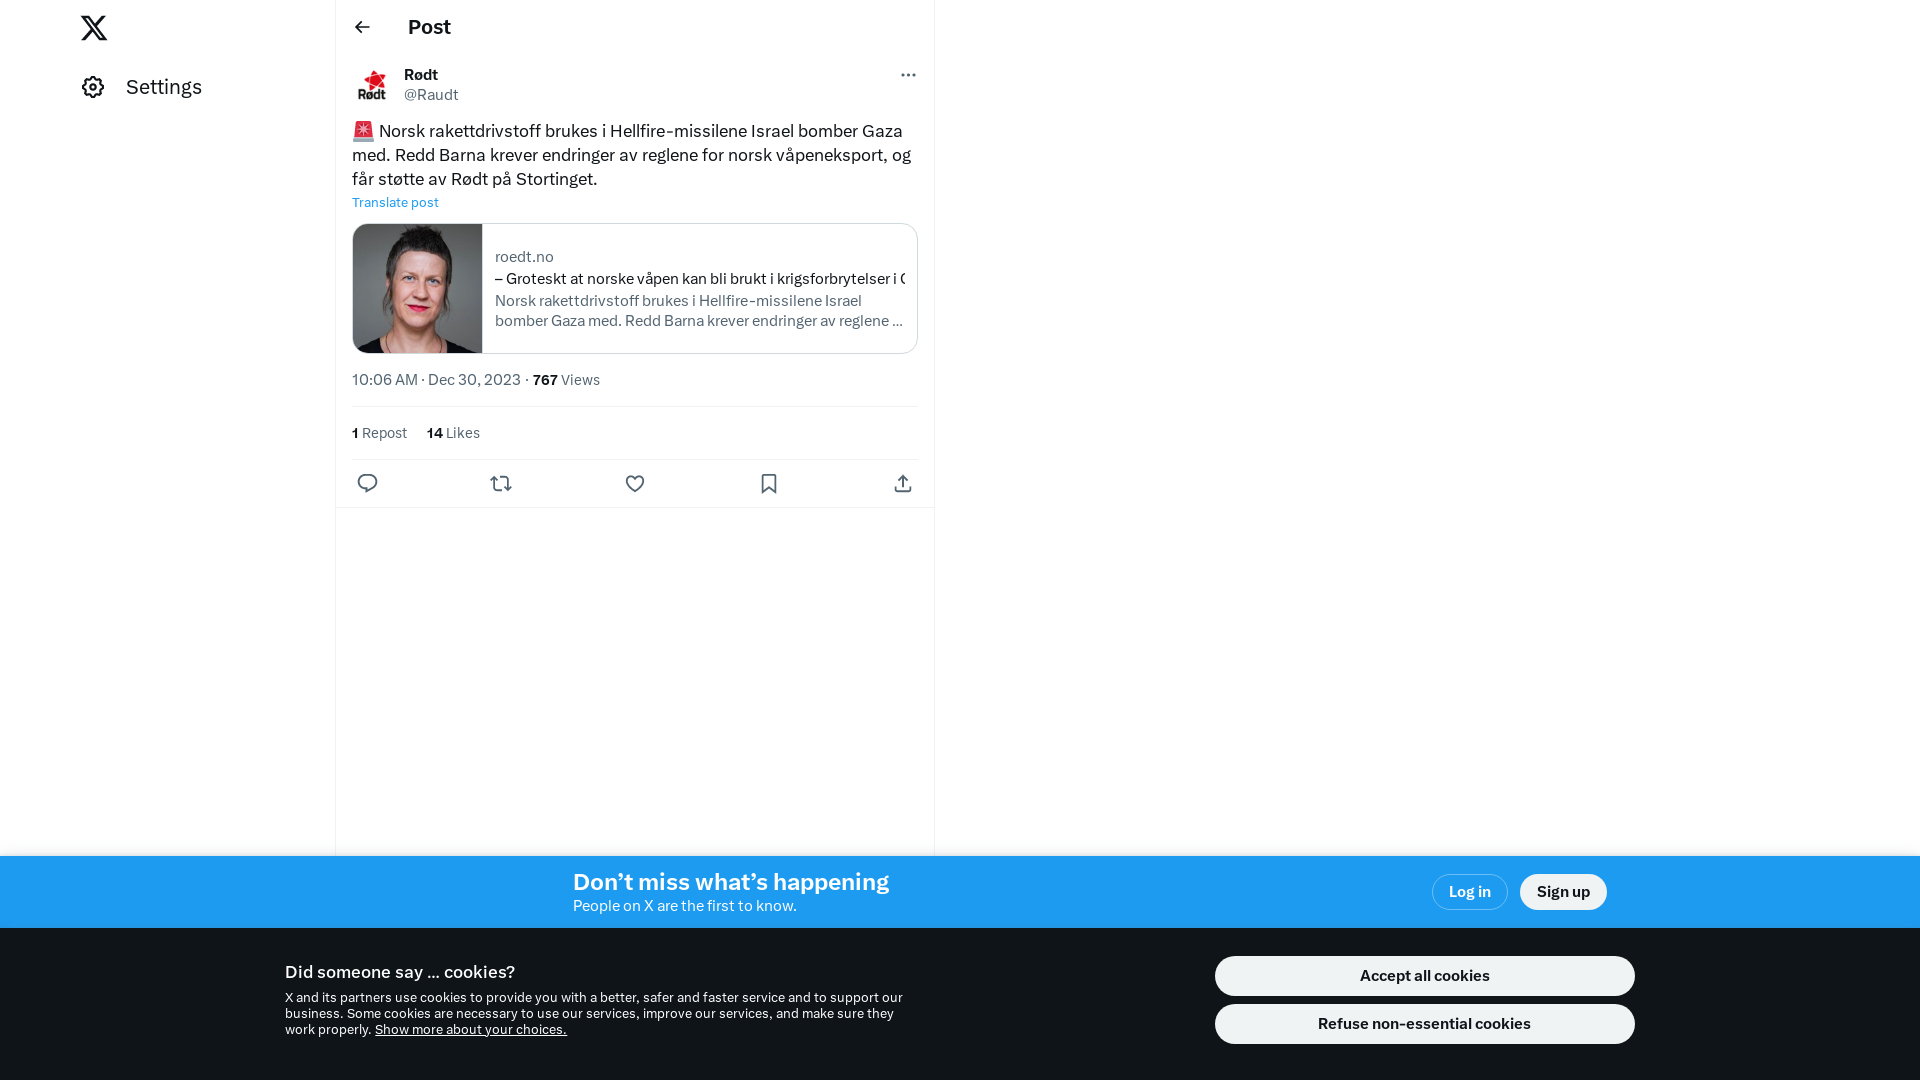Open Settings gear icon
Screen dimensions: 1920x1080
coord(93,87)
